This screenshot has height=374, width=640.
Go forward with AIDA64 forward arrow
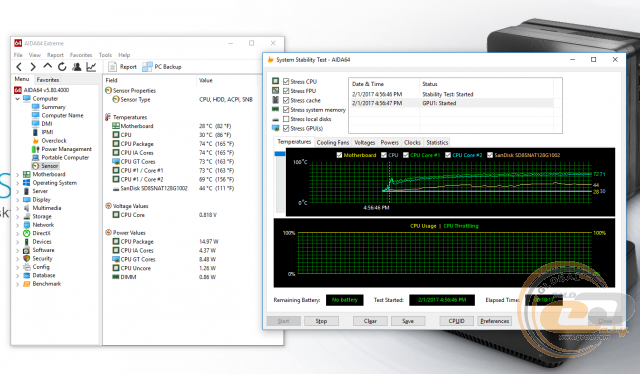[33, 67]
